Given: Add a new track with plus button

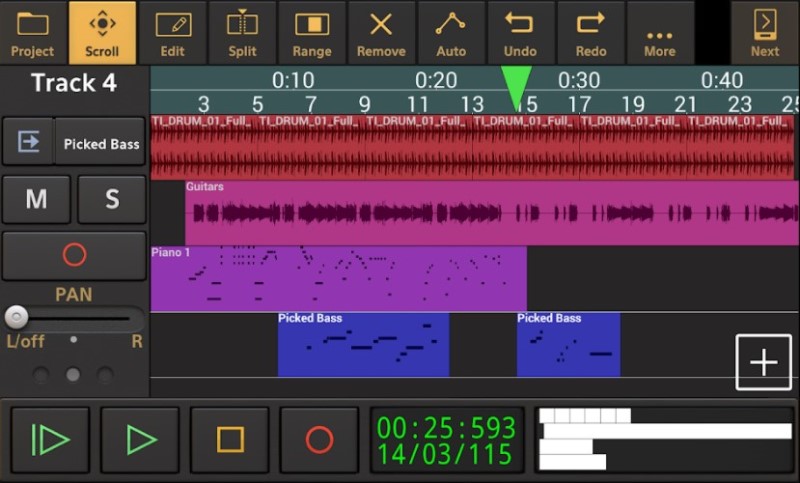Looking at the screenshot, I should click(763, 362).
